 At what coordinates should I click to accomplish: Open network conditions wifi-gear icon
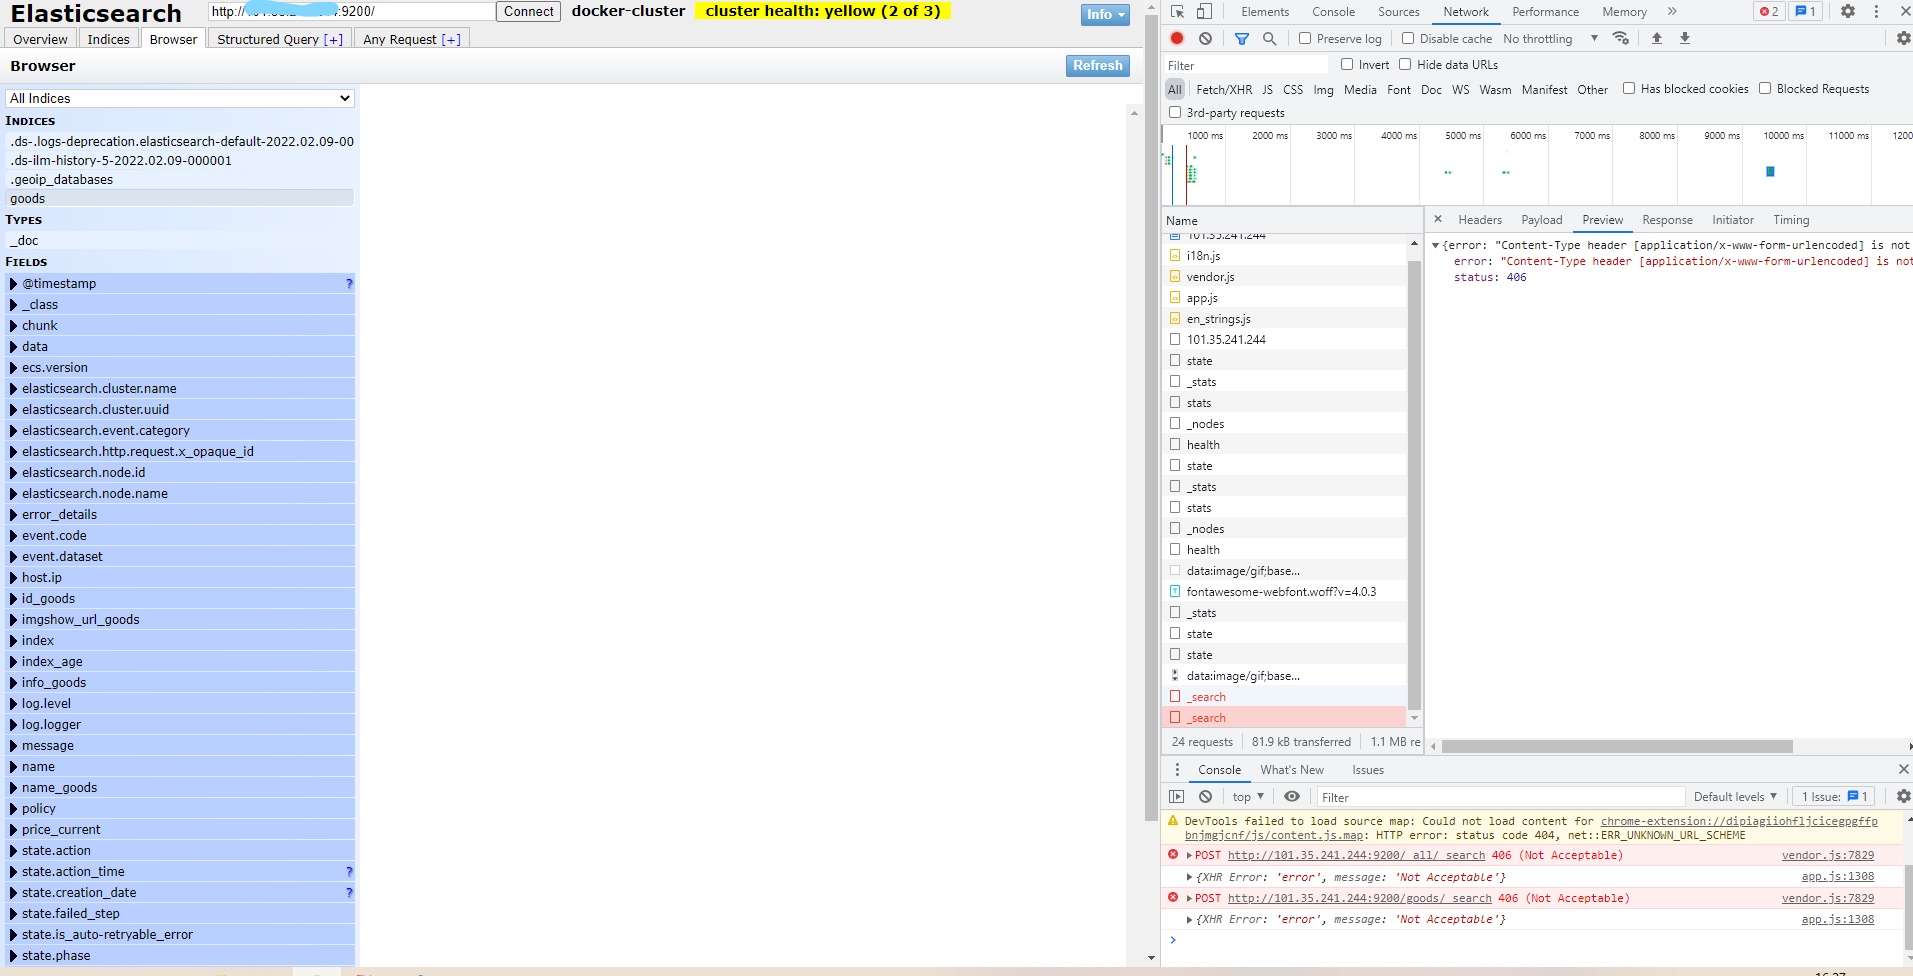point(1621,38)
